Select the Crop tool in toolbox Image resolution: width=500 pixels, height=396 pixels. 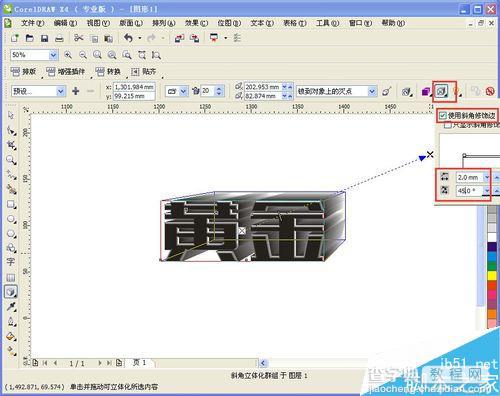point(11,145)
